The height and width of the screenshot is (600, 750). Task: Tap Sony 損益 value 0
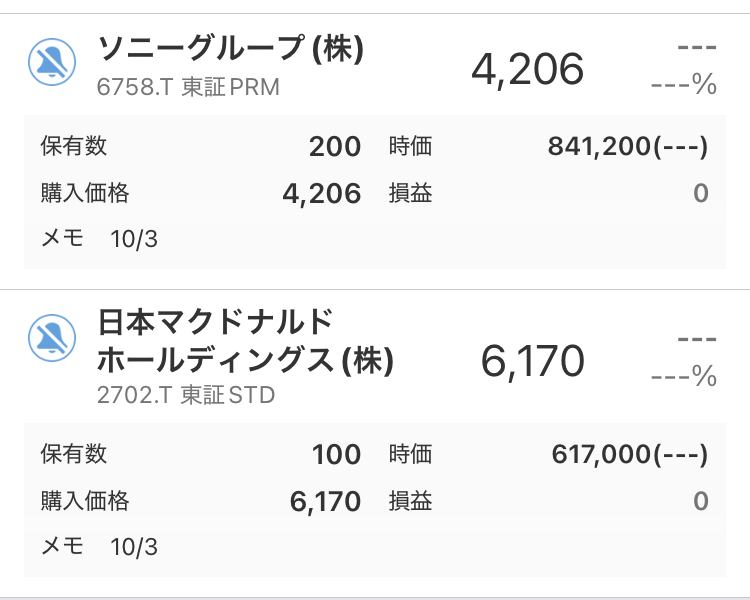pyautogui.click(x=700, y=194)
